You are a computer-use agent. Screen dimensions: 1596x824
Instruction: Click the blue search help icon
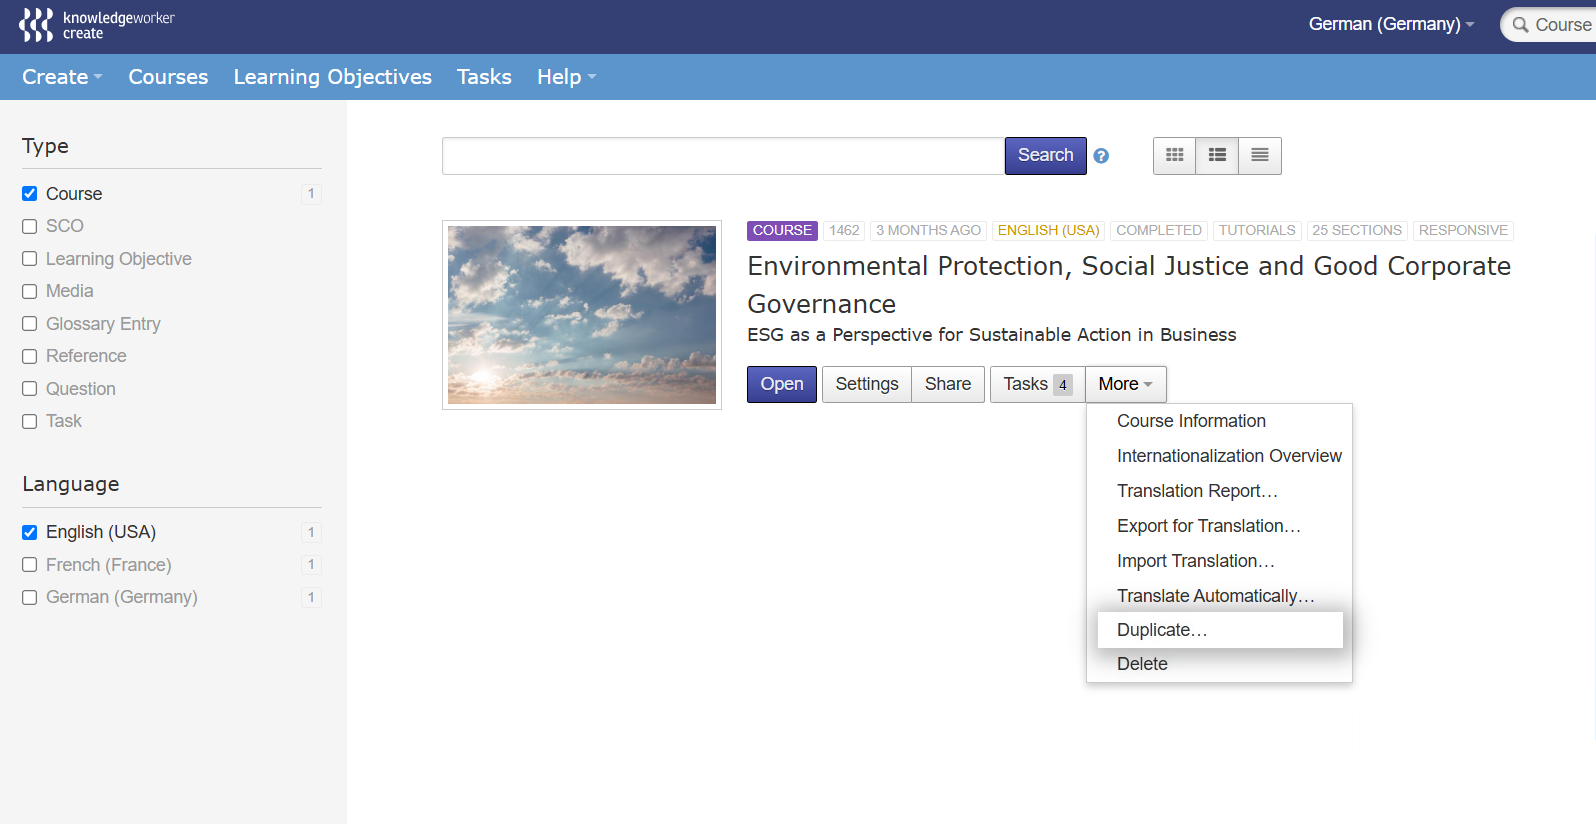[x=1101, y=156]
